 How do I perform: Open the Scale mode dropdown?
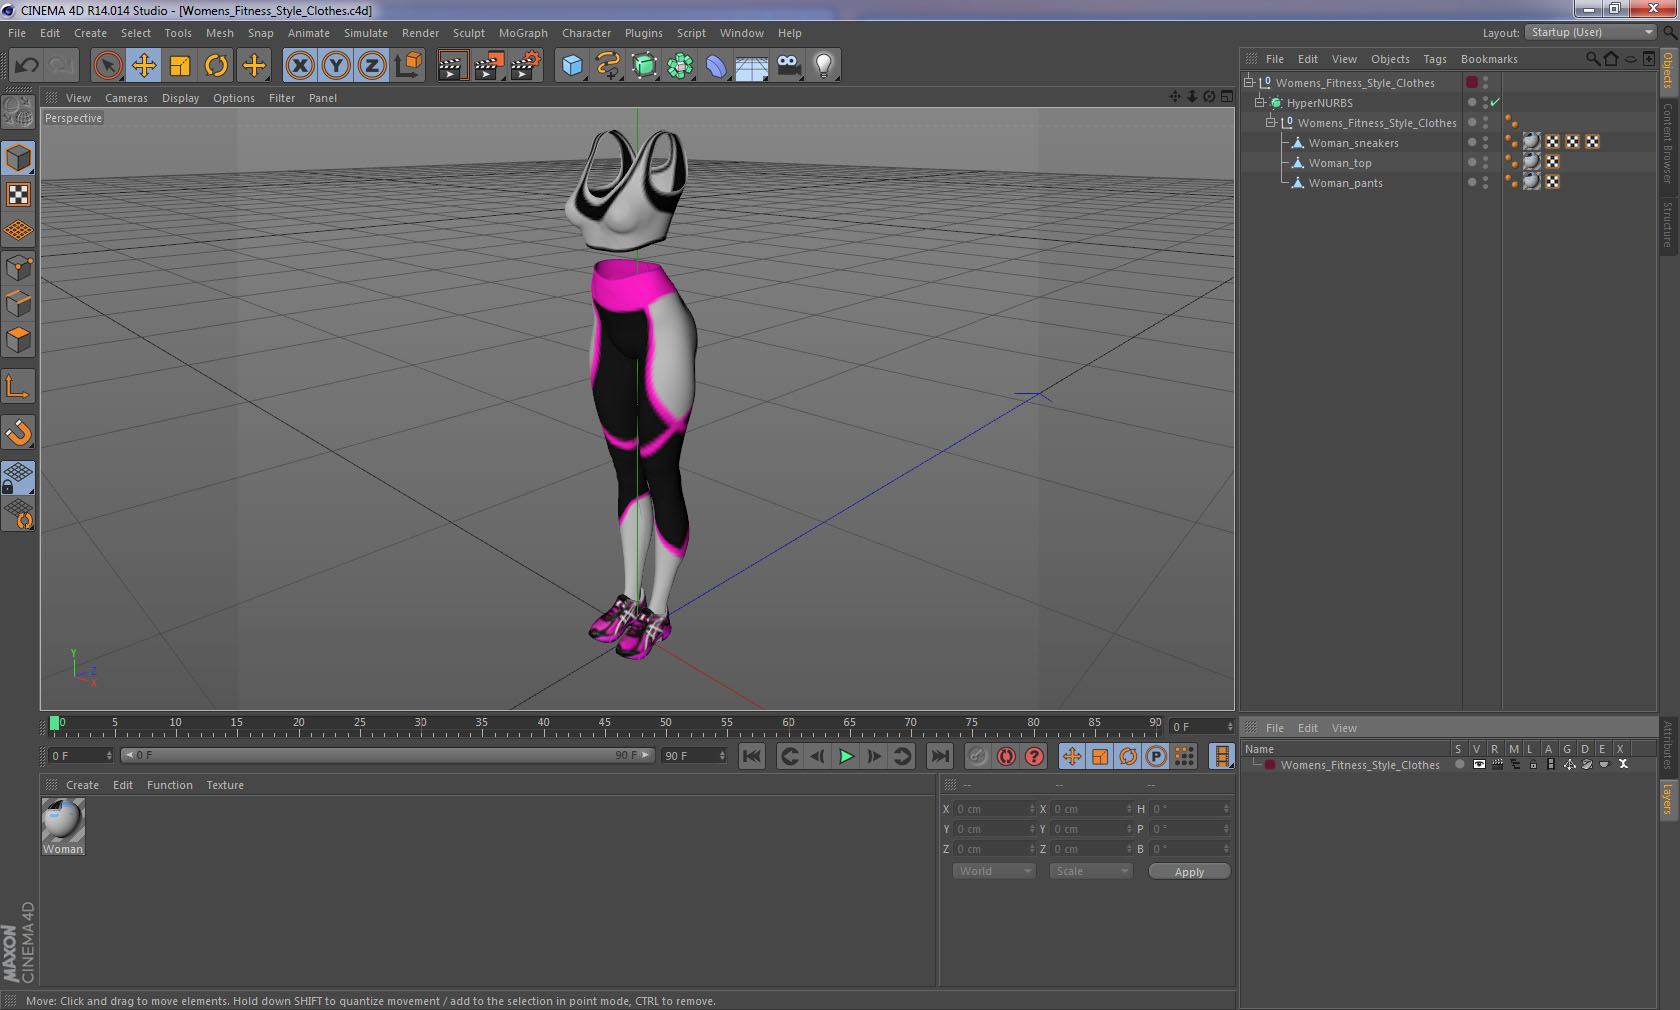click(1091, 871)
